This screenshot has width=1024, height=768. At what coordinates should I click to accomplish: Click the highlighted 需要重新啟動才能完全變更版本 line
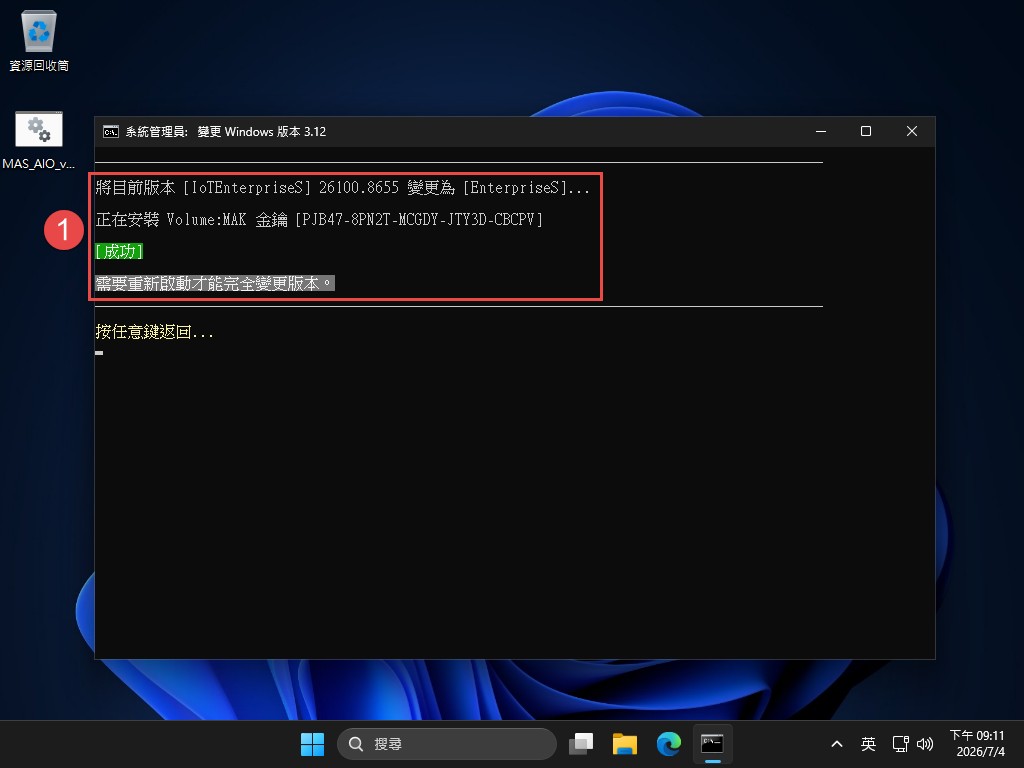click(215, 283)
